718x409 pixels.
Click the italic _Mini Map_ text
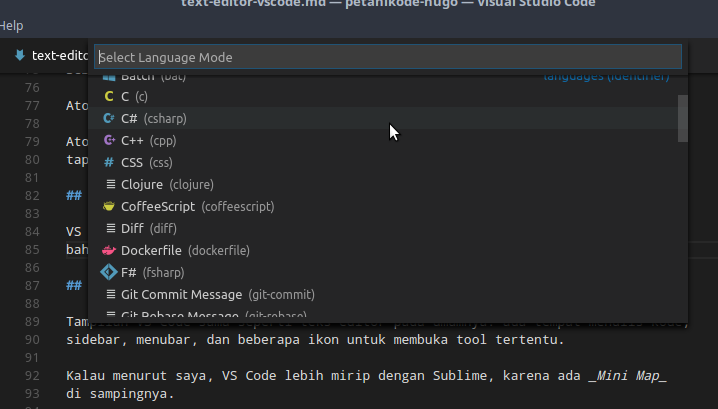pos(627,376)
